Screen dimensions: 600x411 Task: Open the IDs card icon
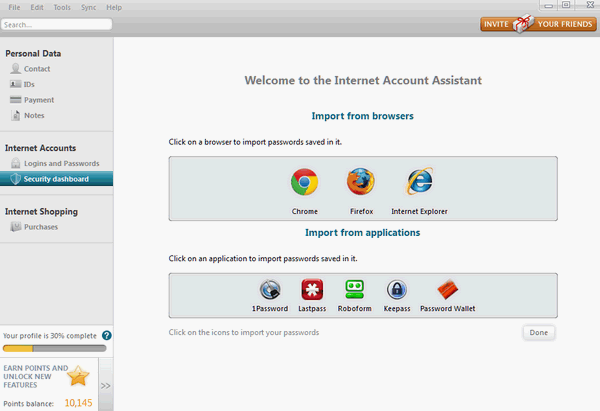(x=15, y=84)
